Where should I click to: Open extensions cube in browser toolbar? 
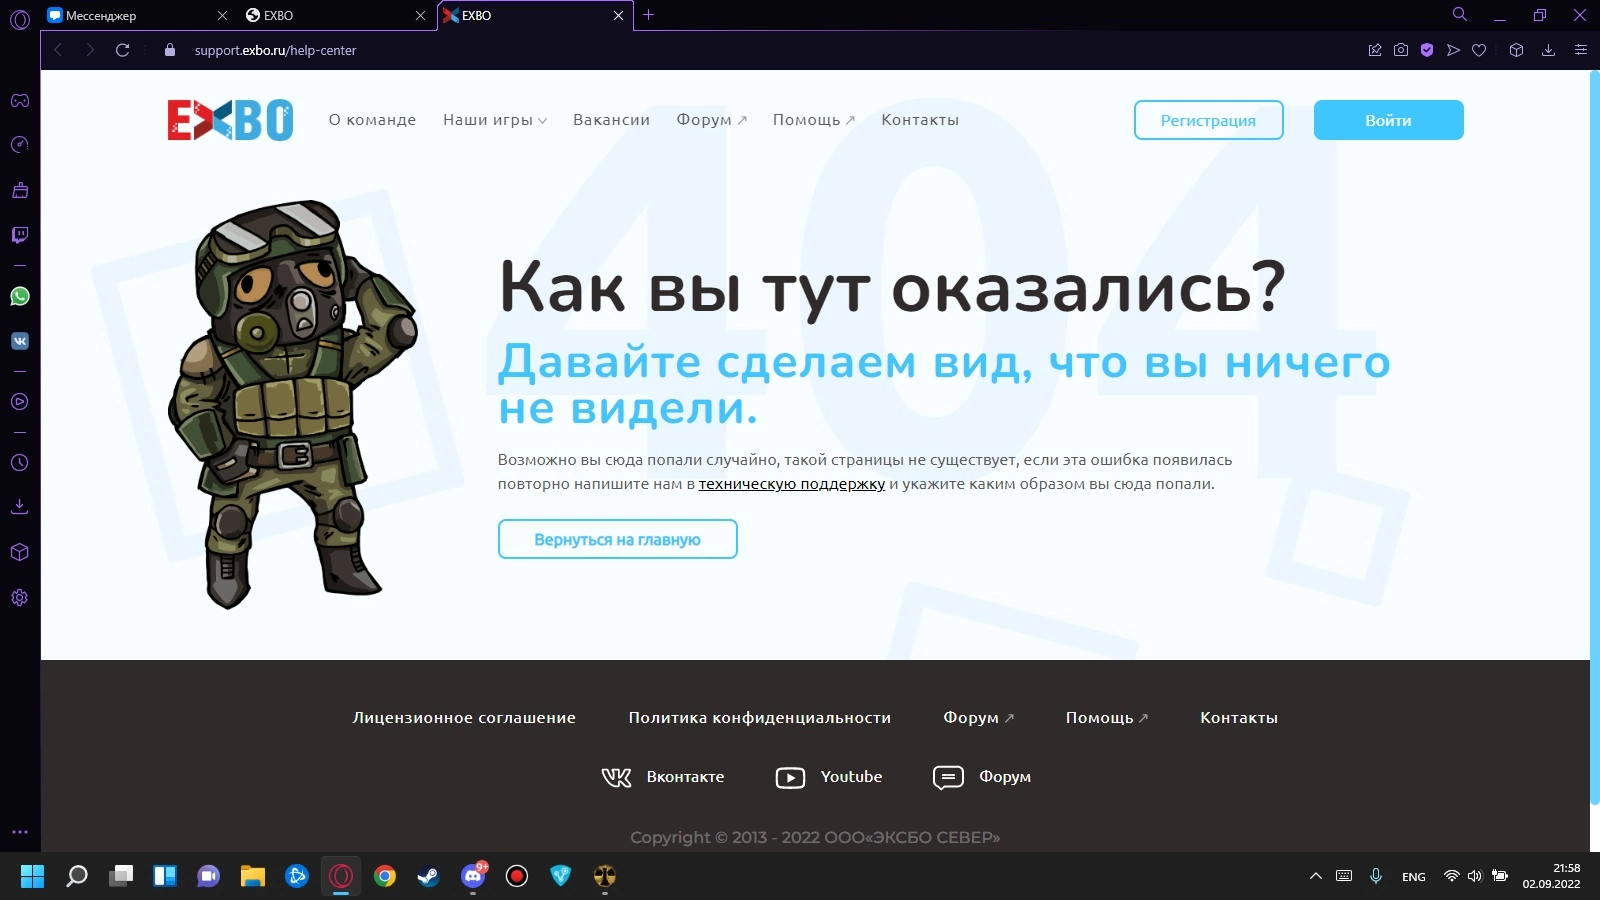1516,50
